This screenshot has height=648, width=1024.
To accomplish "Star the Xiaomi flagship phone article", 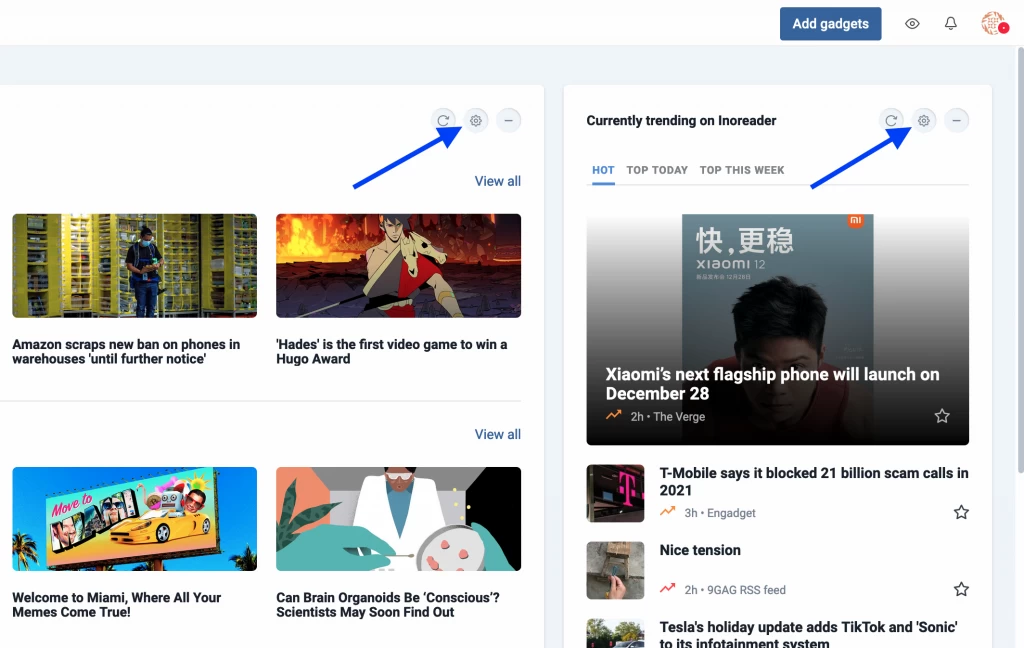I will point(942,416).
